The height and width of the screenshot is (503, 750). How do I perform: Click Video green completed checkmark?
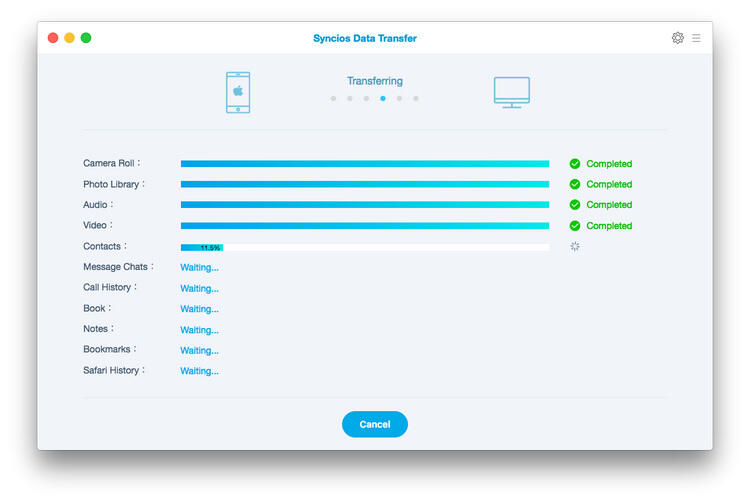[575, 226]
